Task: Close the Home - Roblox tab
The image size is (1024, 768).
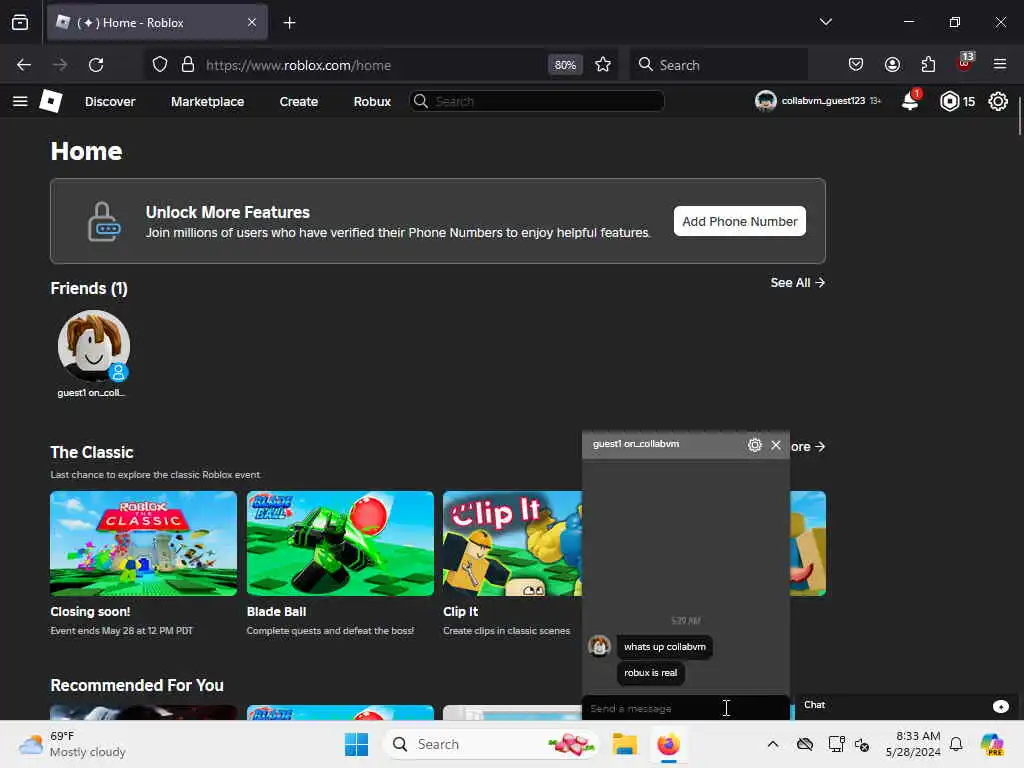Action: point(252,23)
